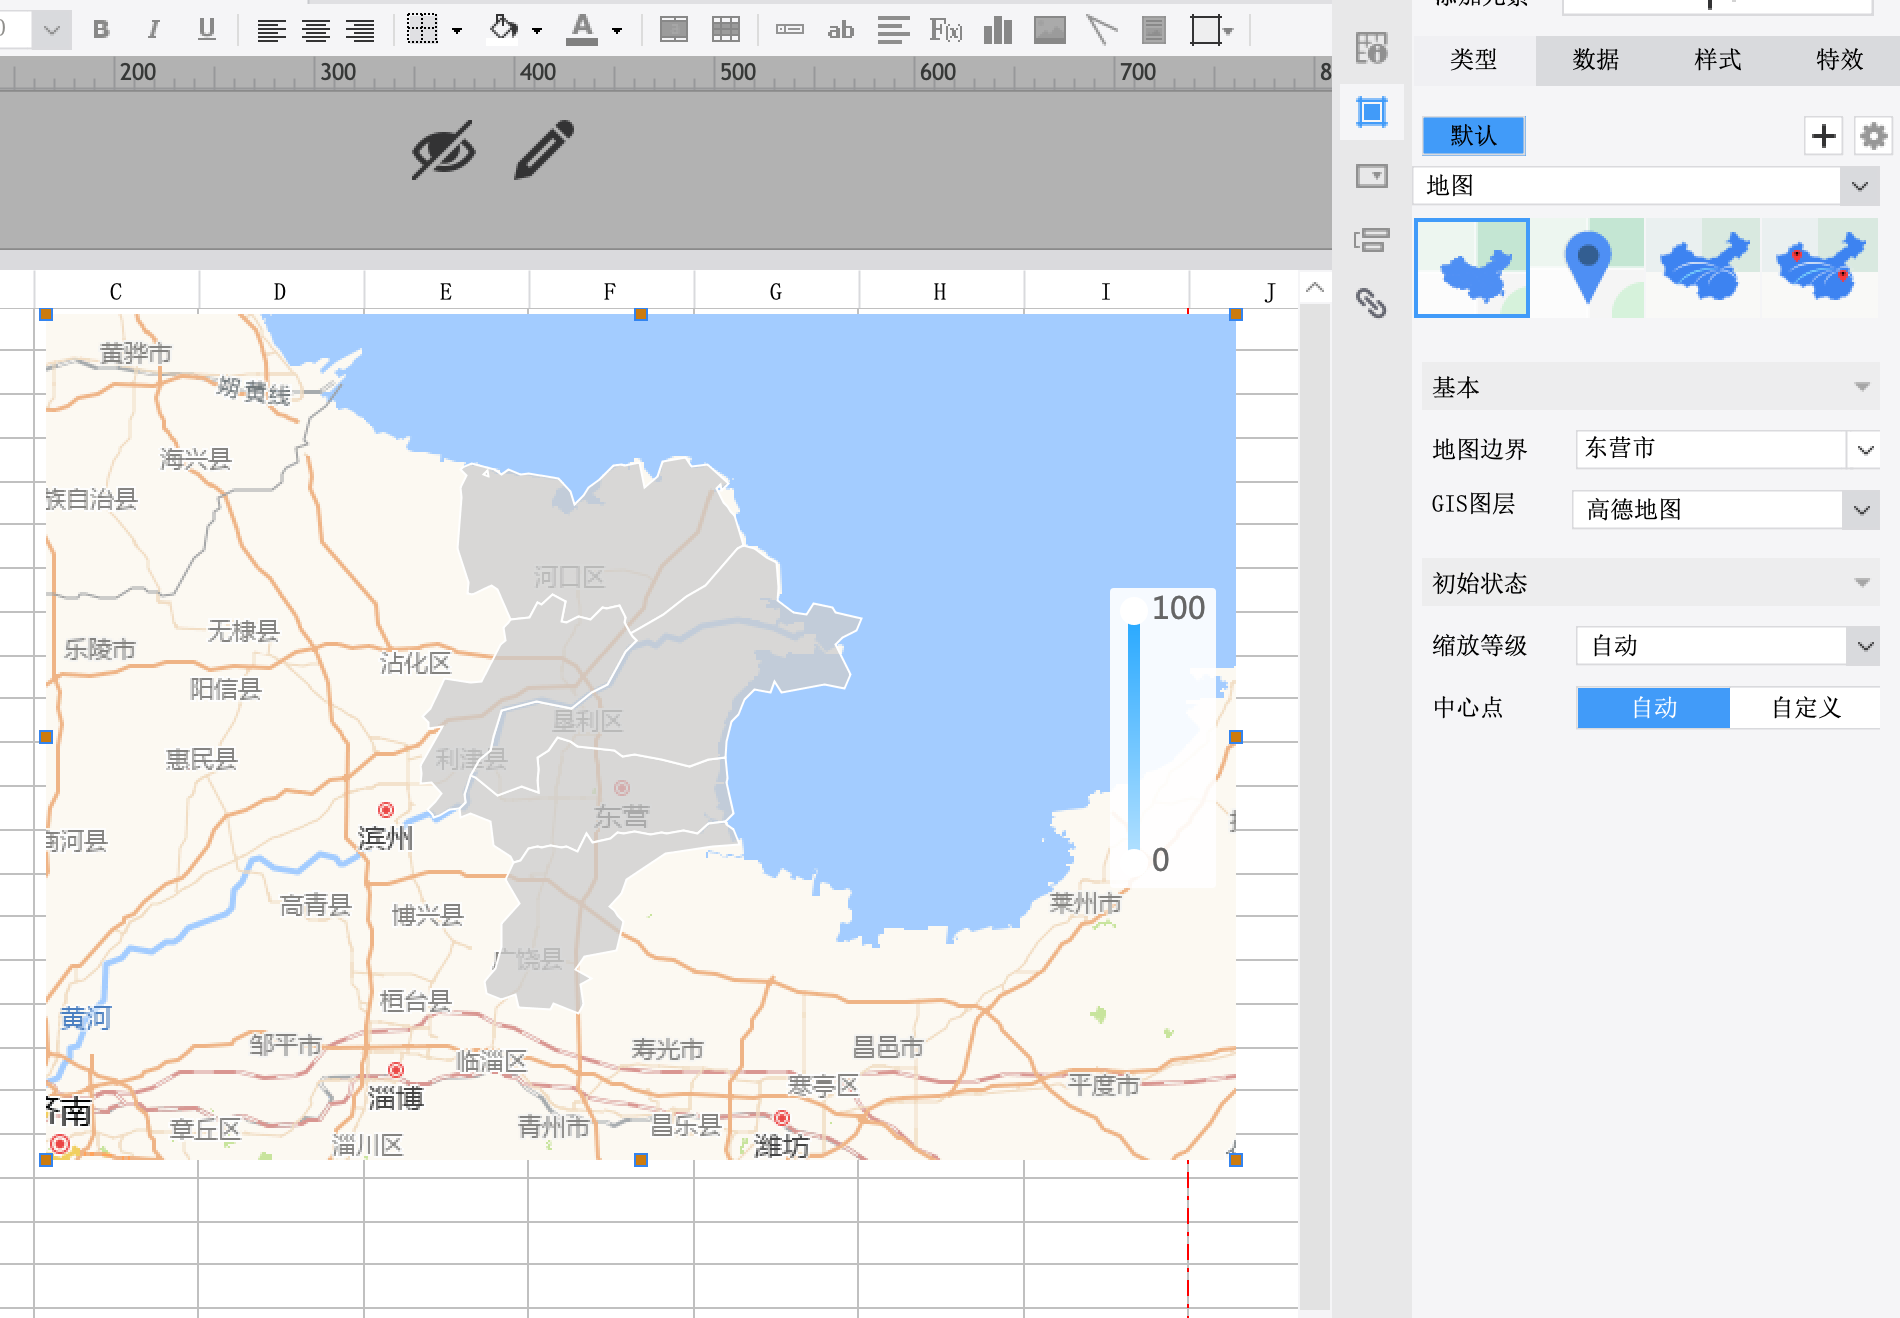Set 中心点 to 自动
The height and width of the screenshot is (1318, 1900).
(1654, 708)
